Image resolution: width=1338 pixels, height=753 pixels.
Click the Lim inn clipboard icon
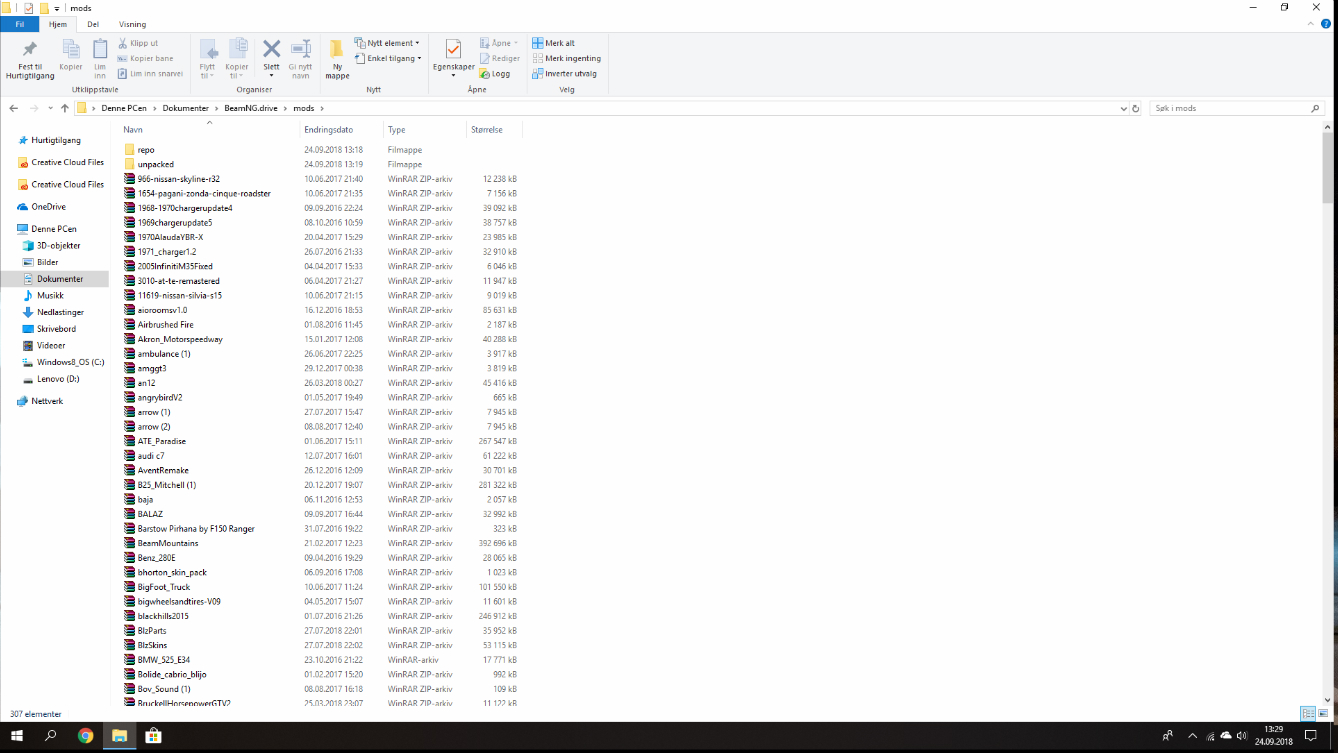100,49
